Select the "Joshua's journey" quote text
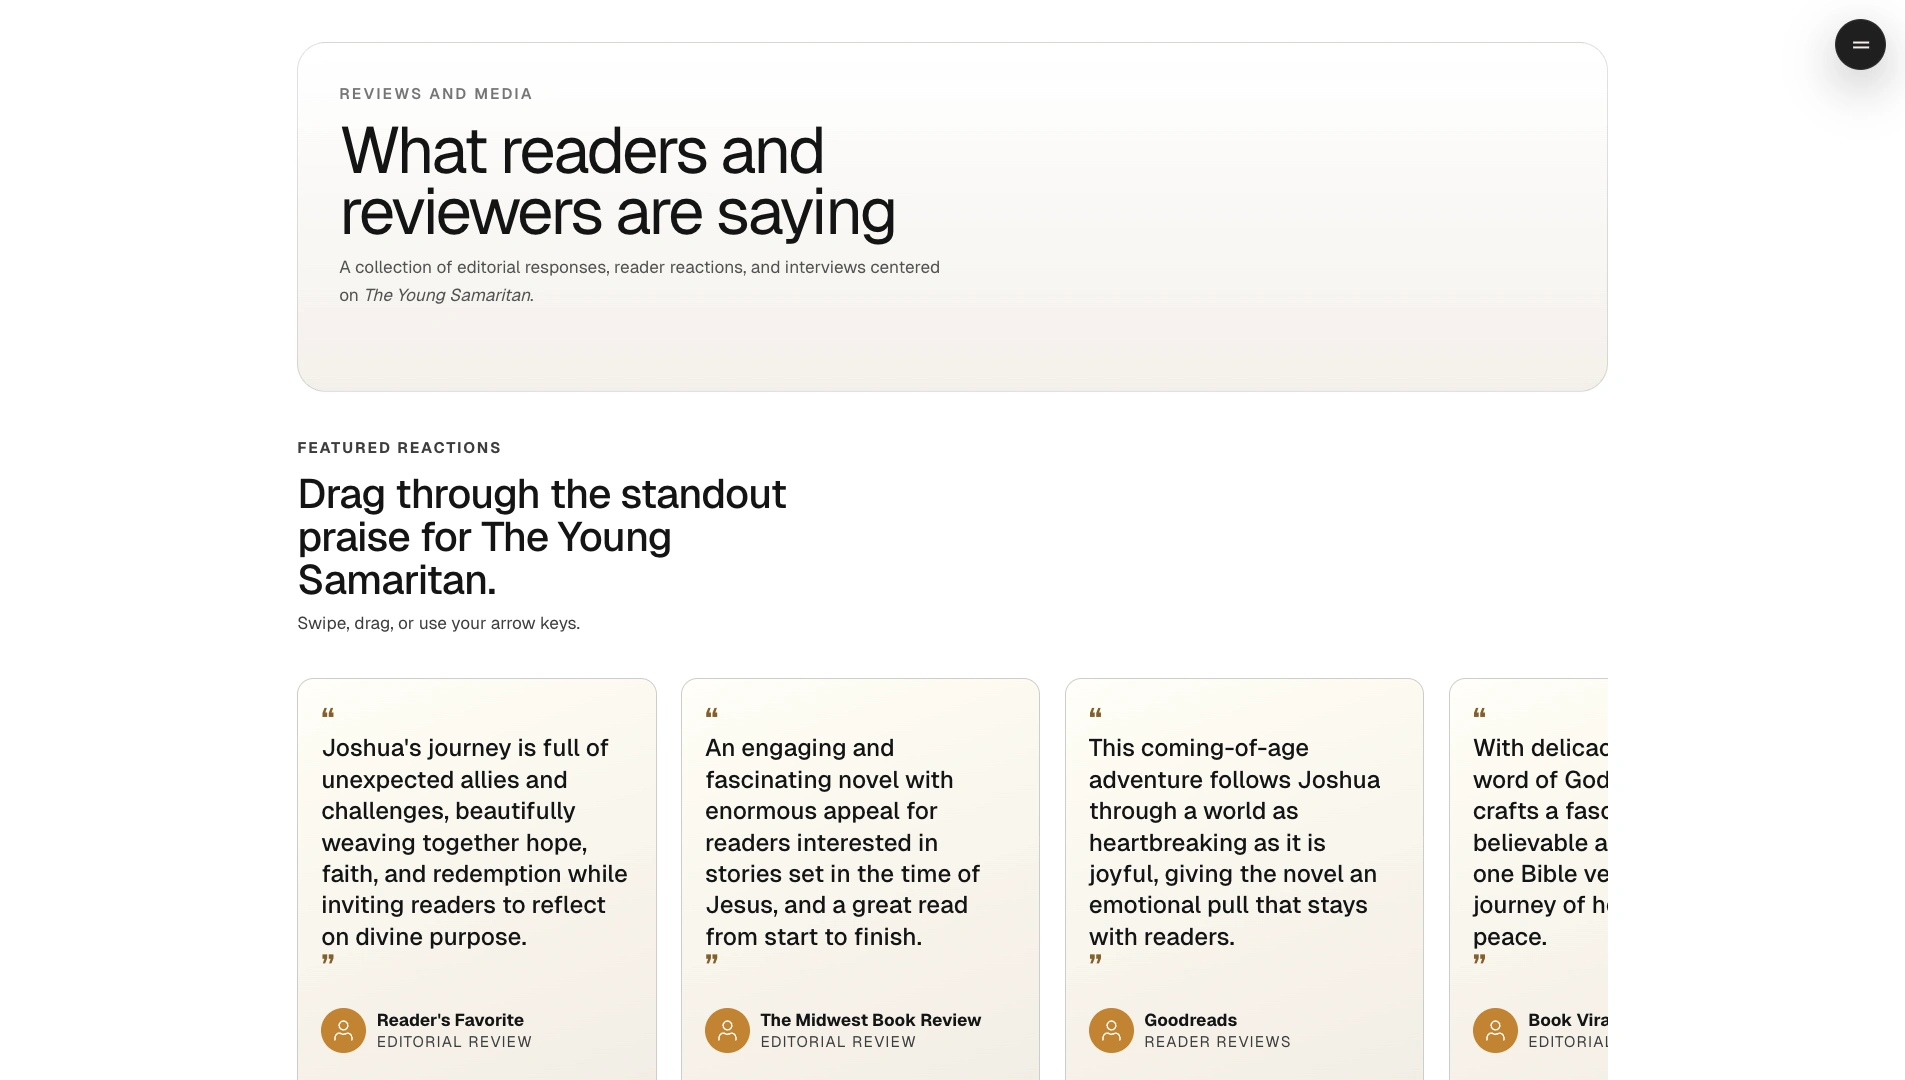The image size is (1905, 1080). (474, 842)
